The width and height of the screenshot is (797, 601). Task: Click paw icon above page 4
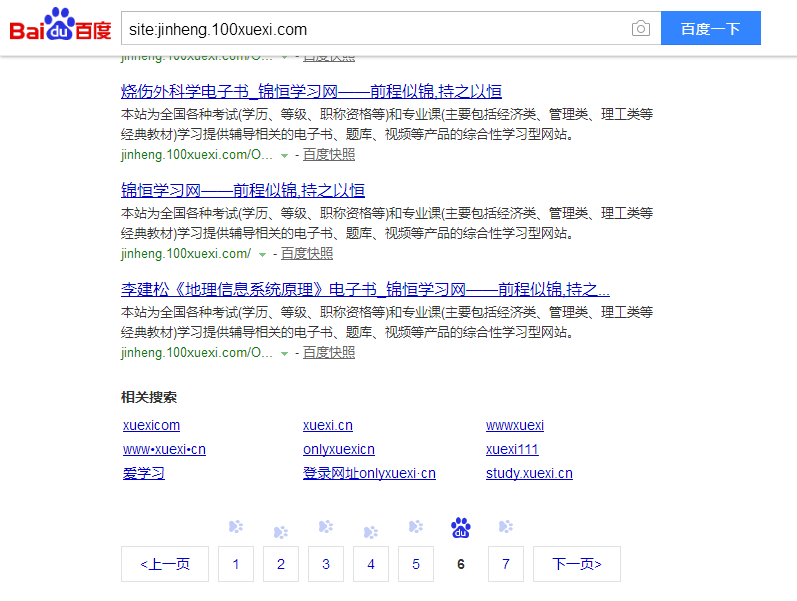pyautogui.click(x=371, y=532)
